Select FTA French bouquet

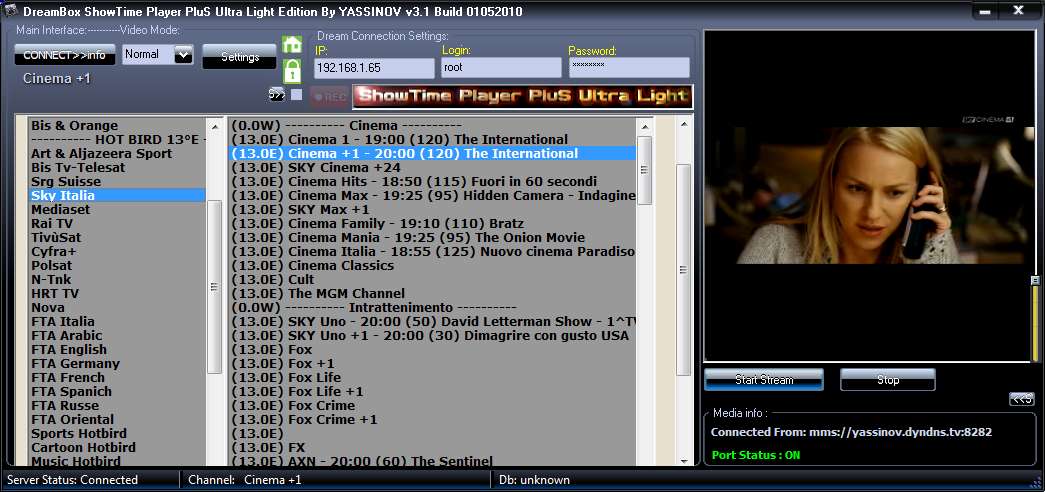[68, 377]
